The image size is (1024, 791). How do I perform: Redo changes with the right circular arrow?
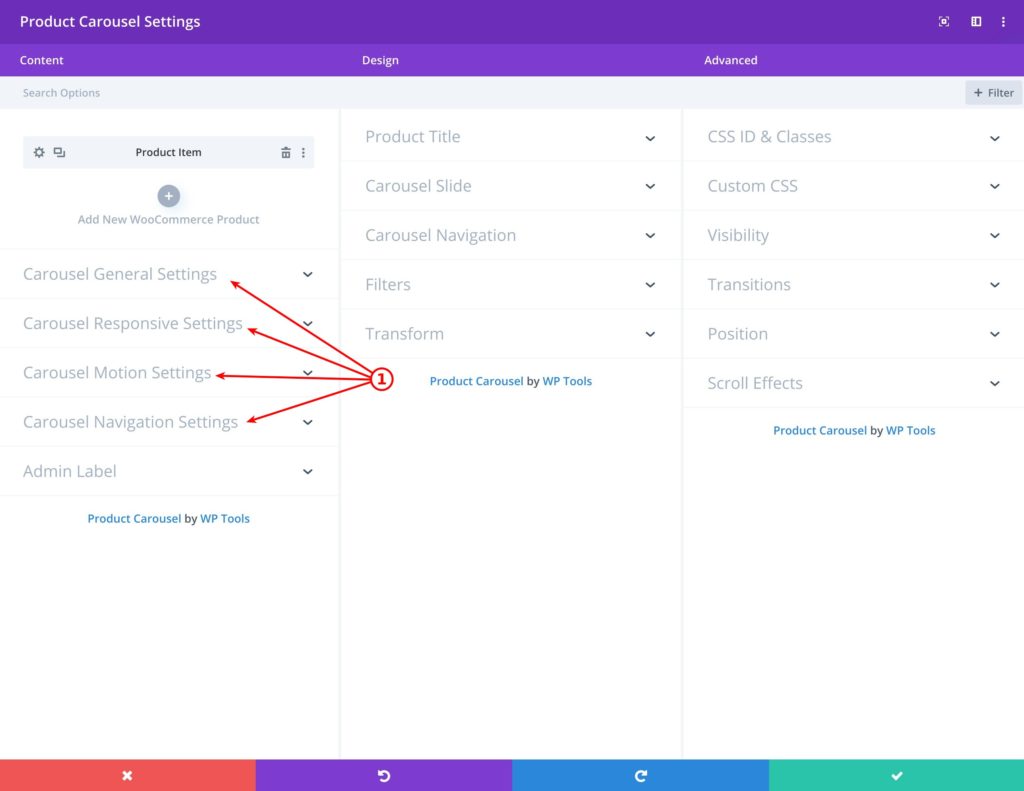point(640,775)
